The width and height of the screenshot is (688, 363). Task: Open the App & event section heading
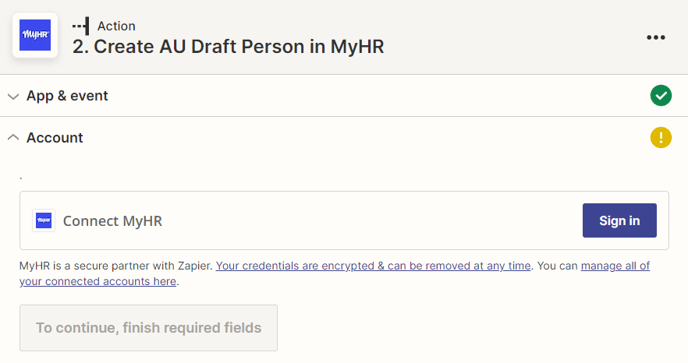[x=67, y=96]
